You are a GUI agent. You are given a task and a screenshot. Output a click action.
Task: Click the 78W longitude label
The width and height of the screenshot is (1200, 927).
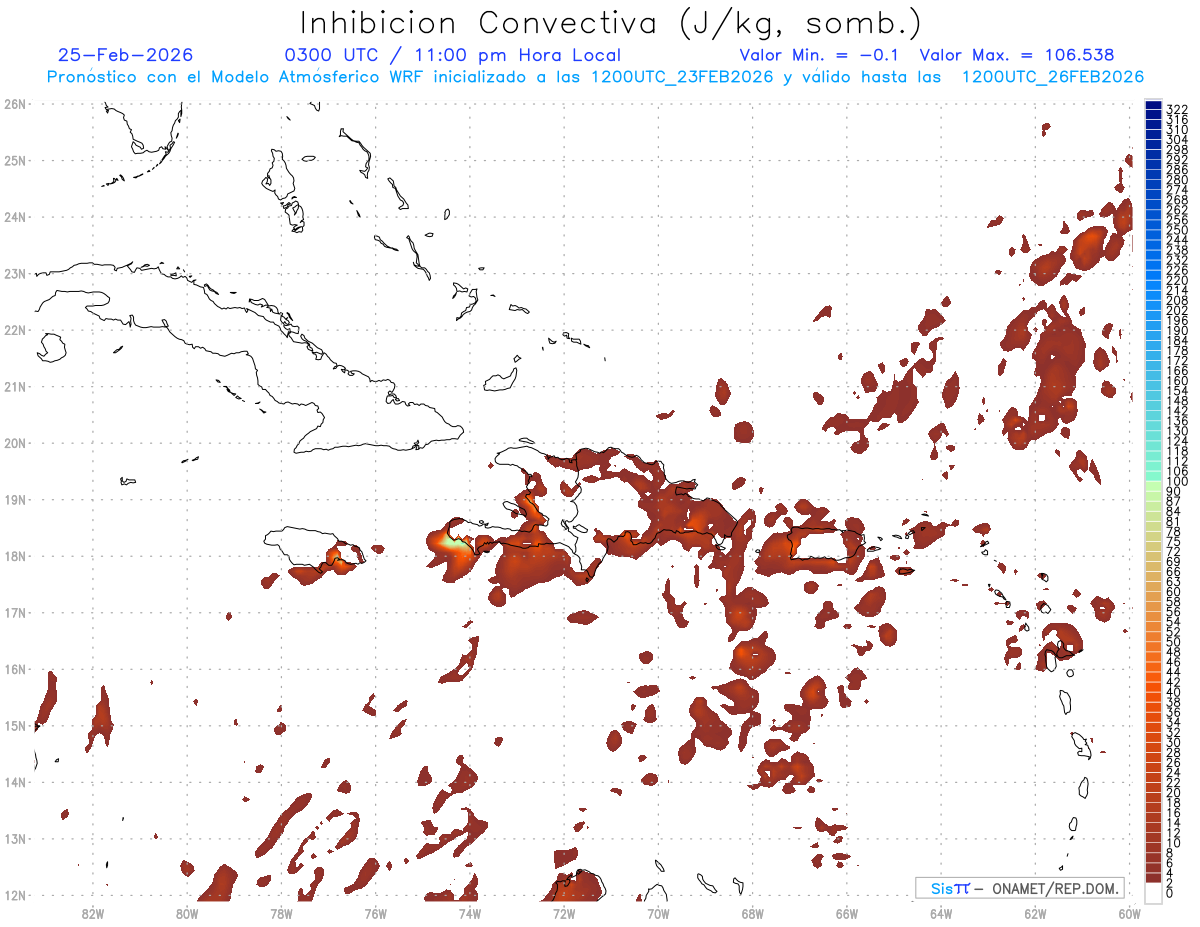pos(281,913)
